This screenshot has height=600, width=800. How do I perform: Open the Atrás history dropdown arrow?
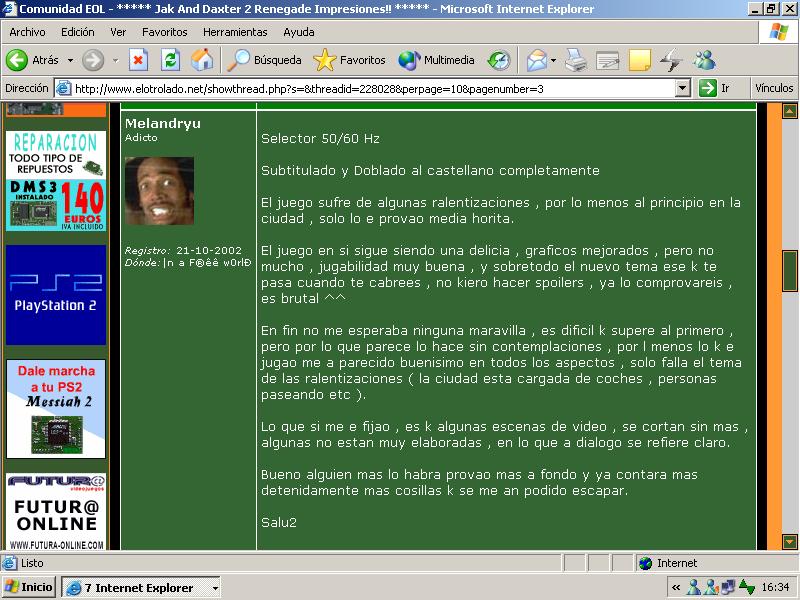tap(70, 60)
